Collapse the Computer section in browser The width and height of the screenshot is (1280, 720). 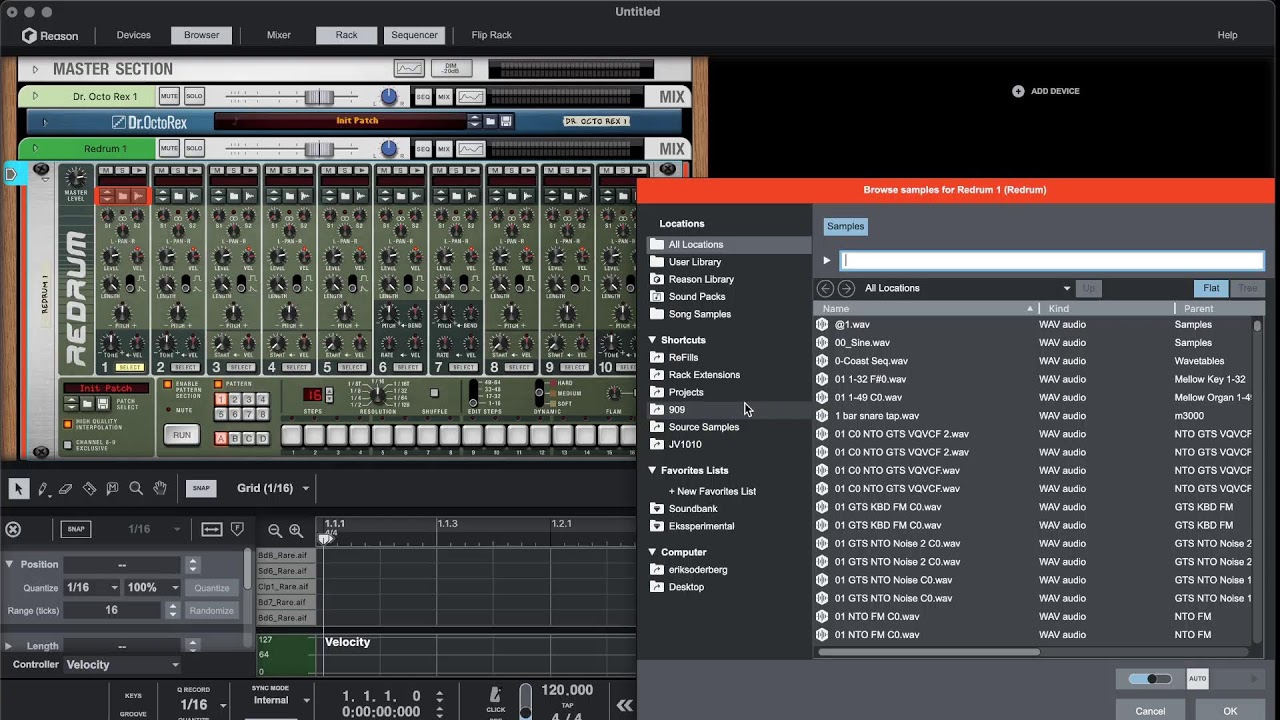(x=652, y=552)
